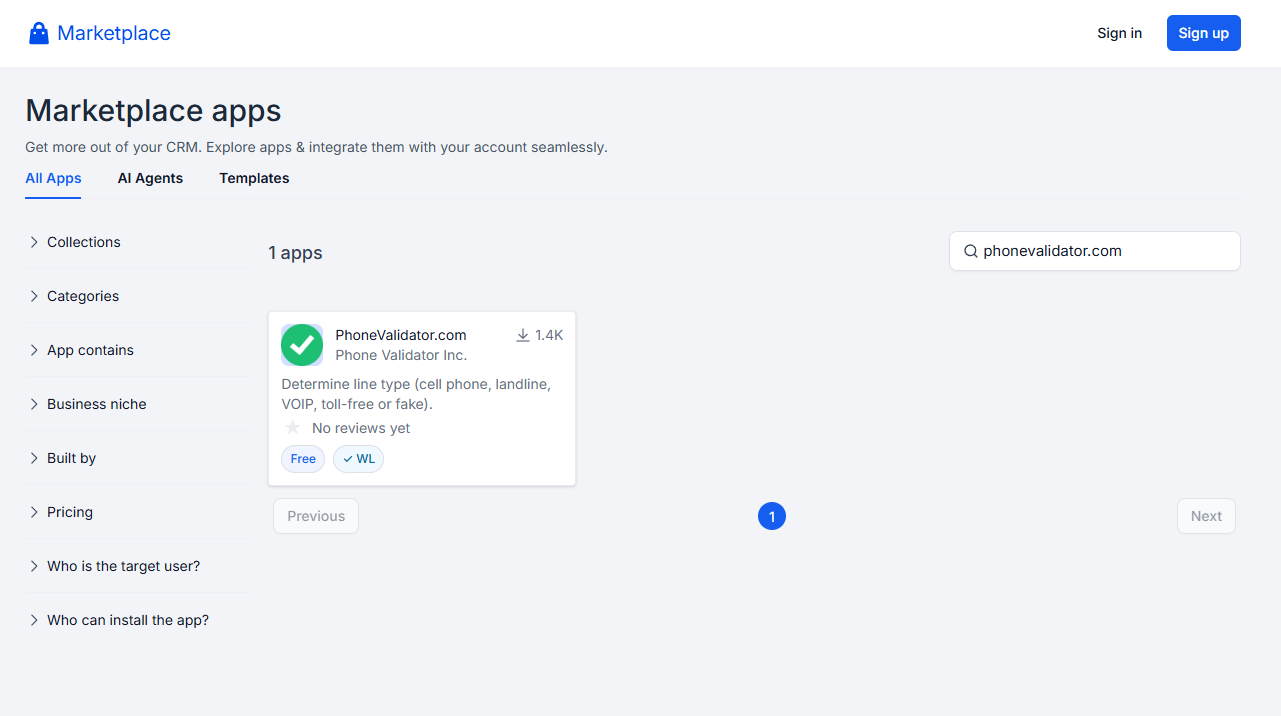
Task: Click the magnifying glass search icon
Action: pyautogui.click(x=970, y=251)
